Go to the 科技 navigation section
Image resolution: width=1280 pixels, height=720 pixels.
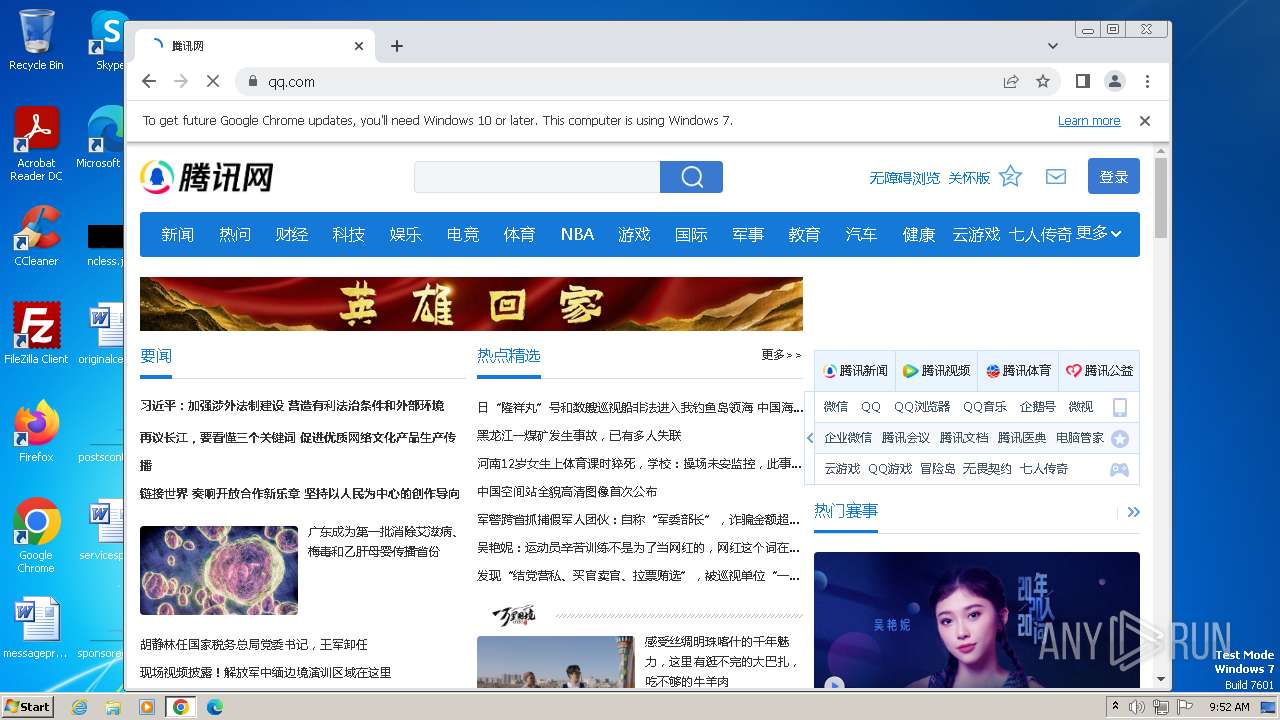[348, 234]
